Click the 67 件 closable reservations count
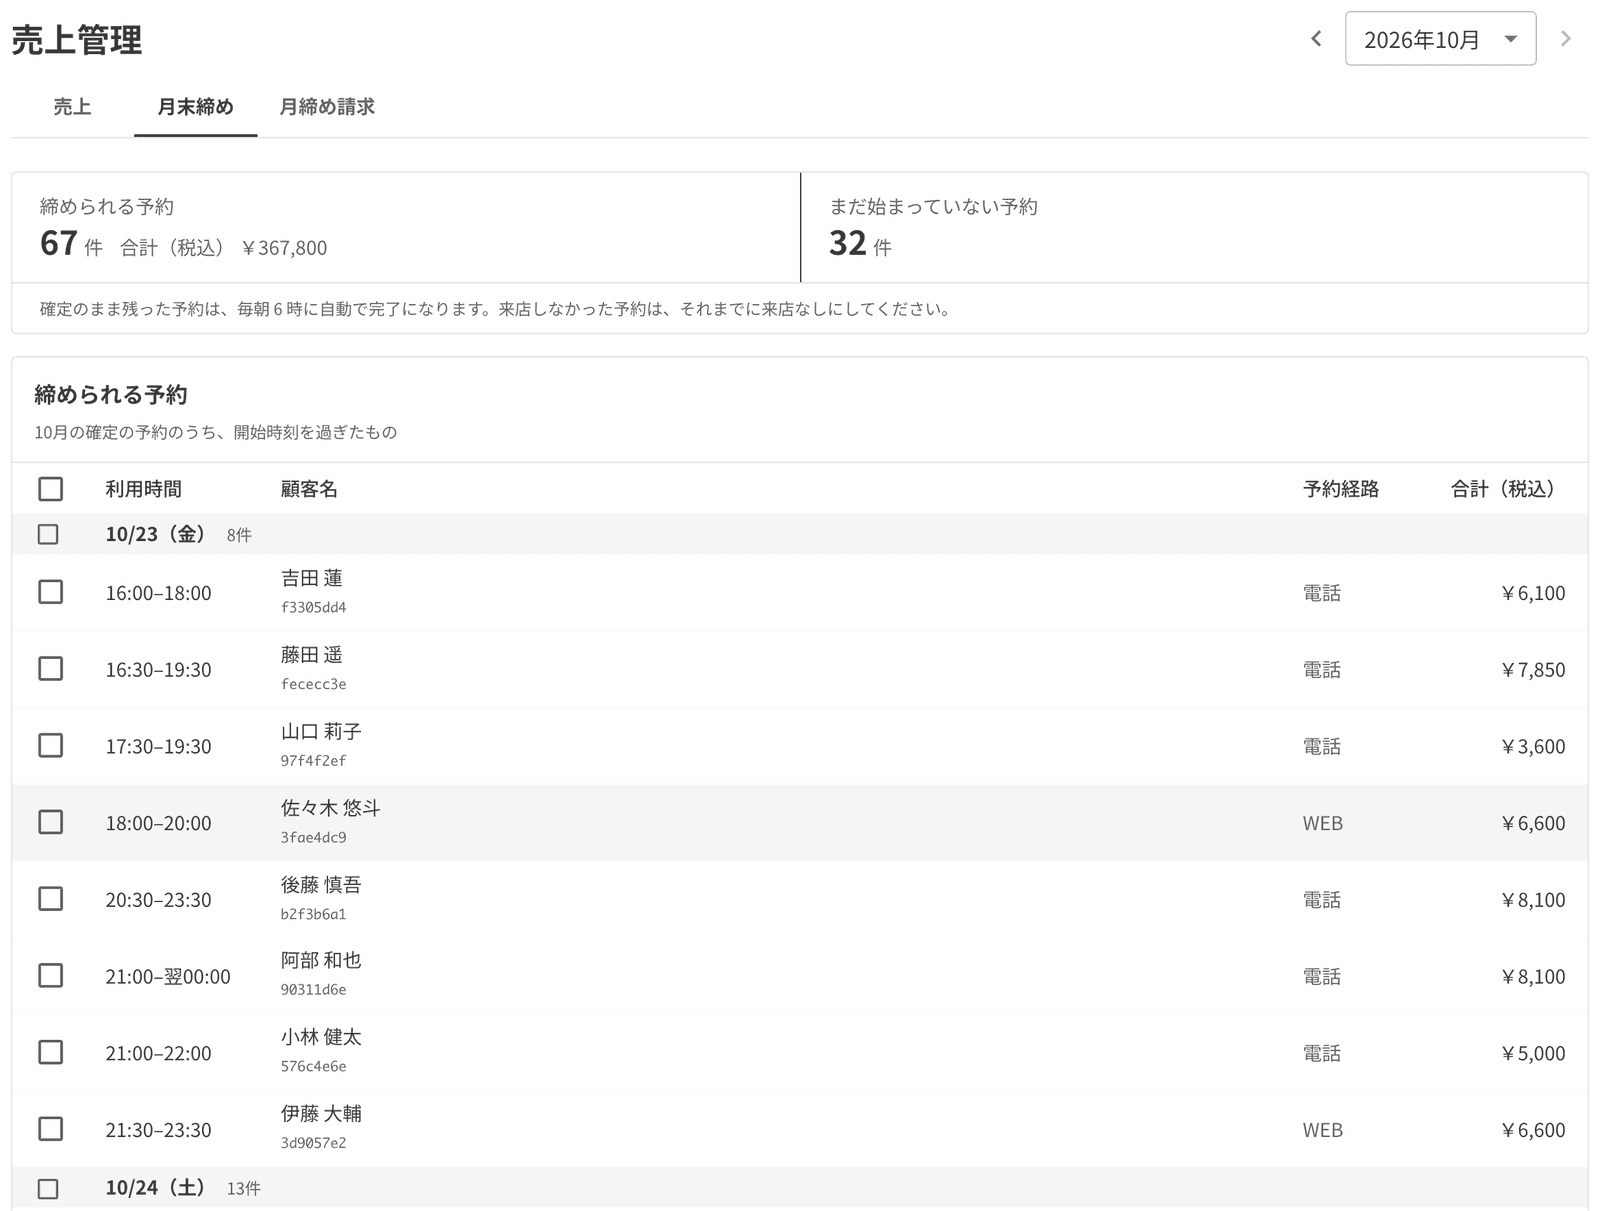The width and height of the screenshot is (1600, 1211). pyautogui.click(x=71, y=244)
